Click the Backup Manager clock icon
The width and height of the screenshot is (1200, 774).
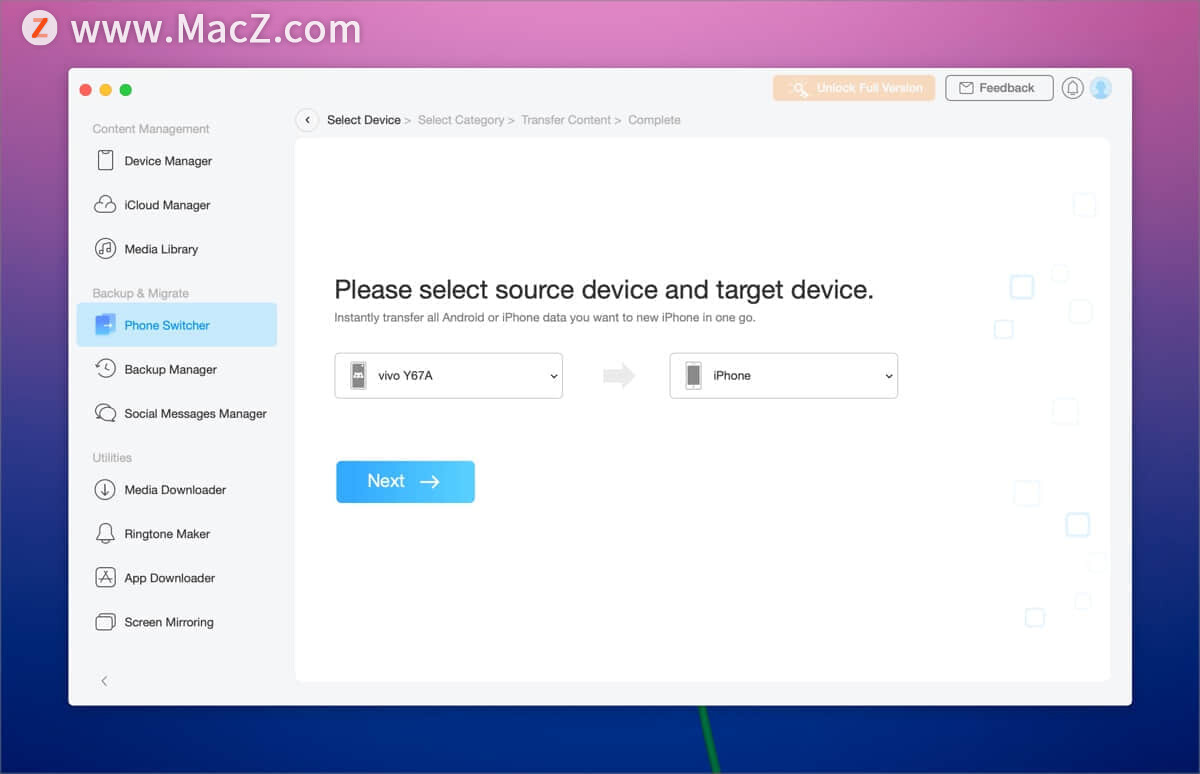pos(105,369)
